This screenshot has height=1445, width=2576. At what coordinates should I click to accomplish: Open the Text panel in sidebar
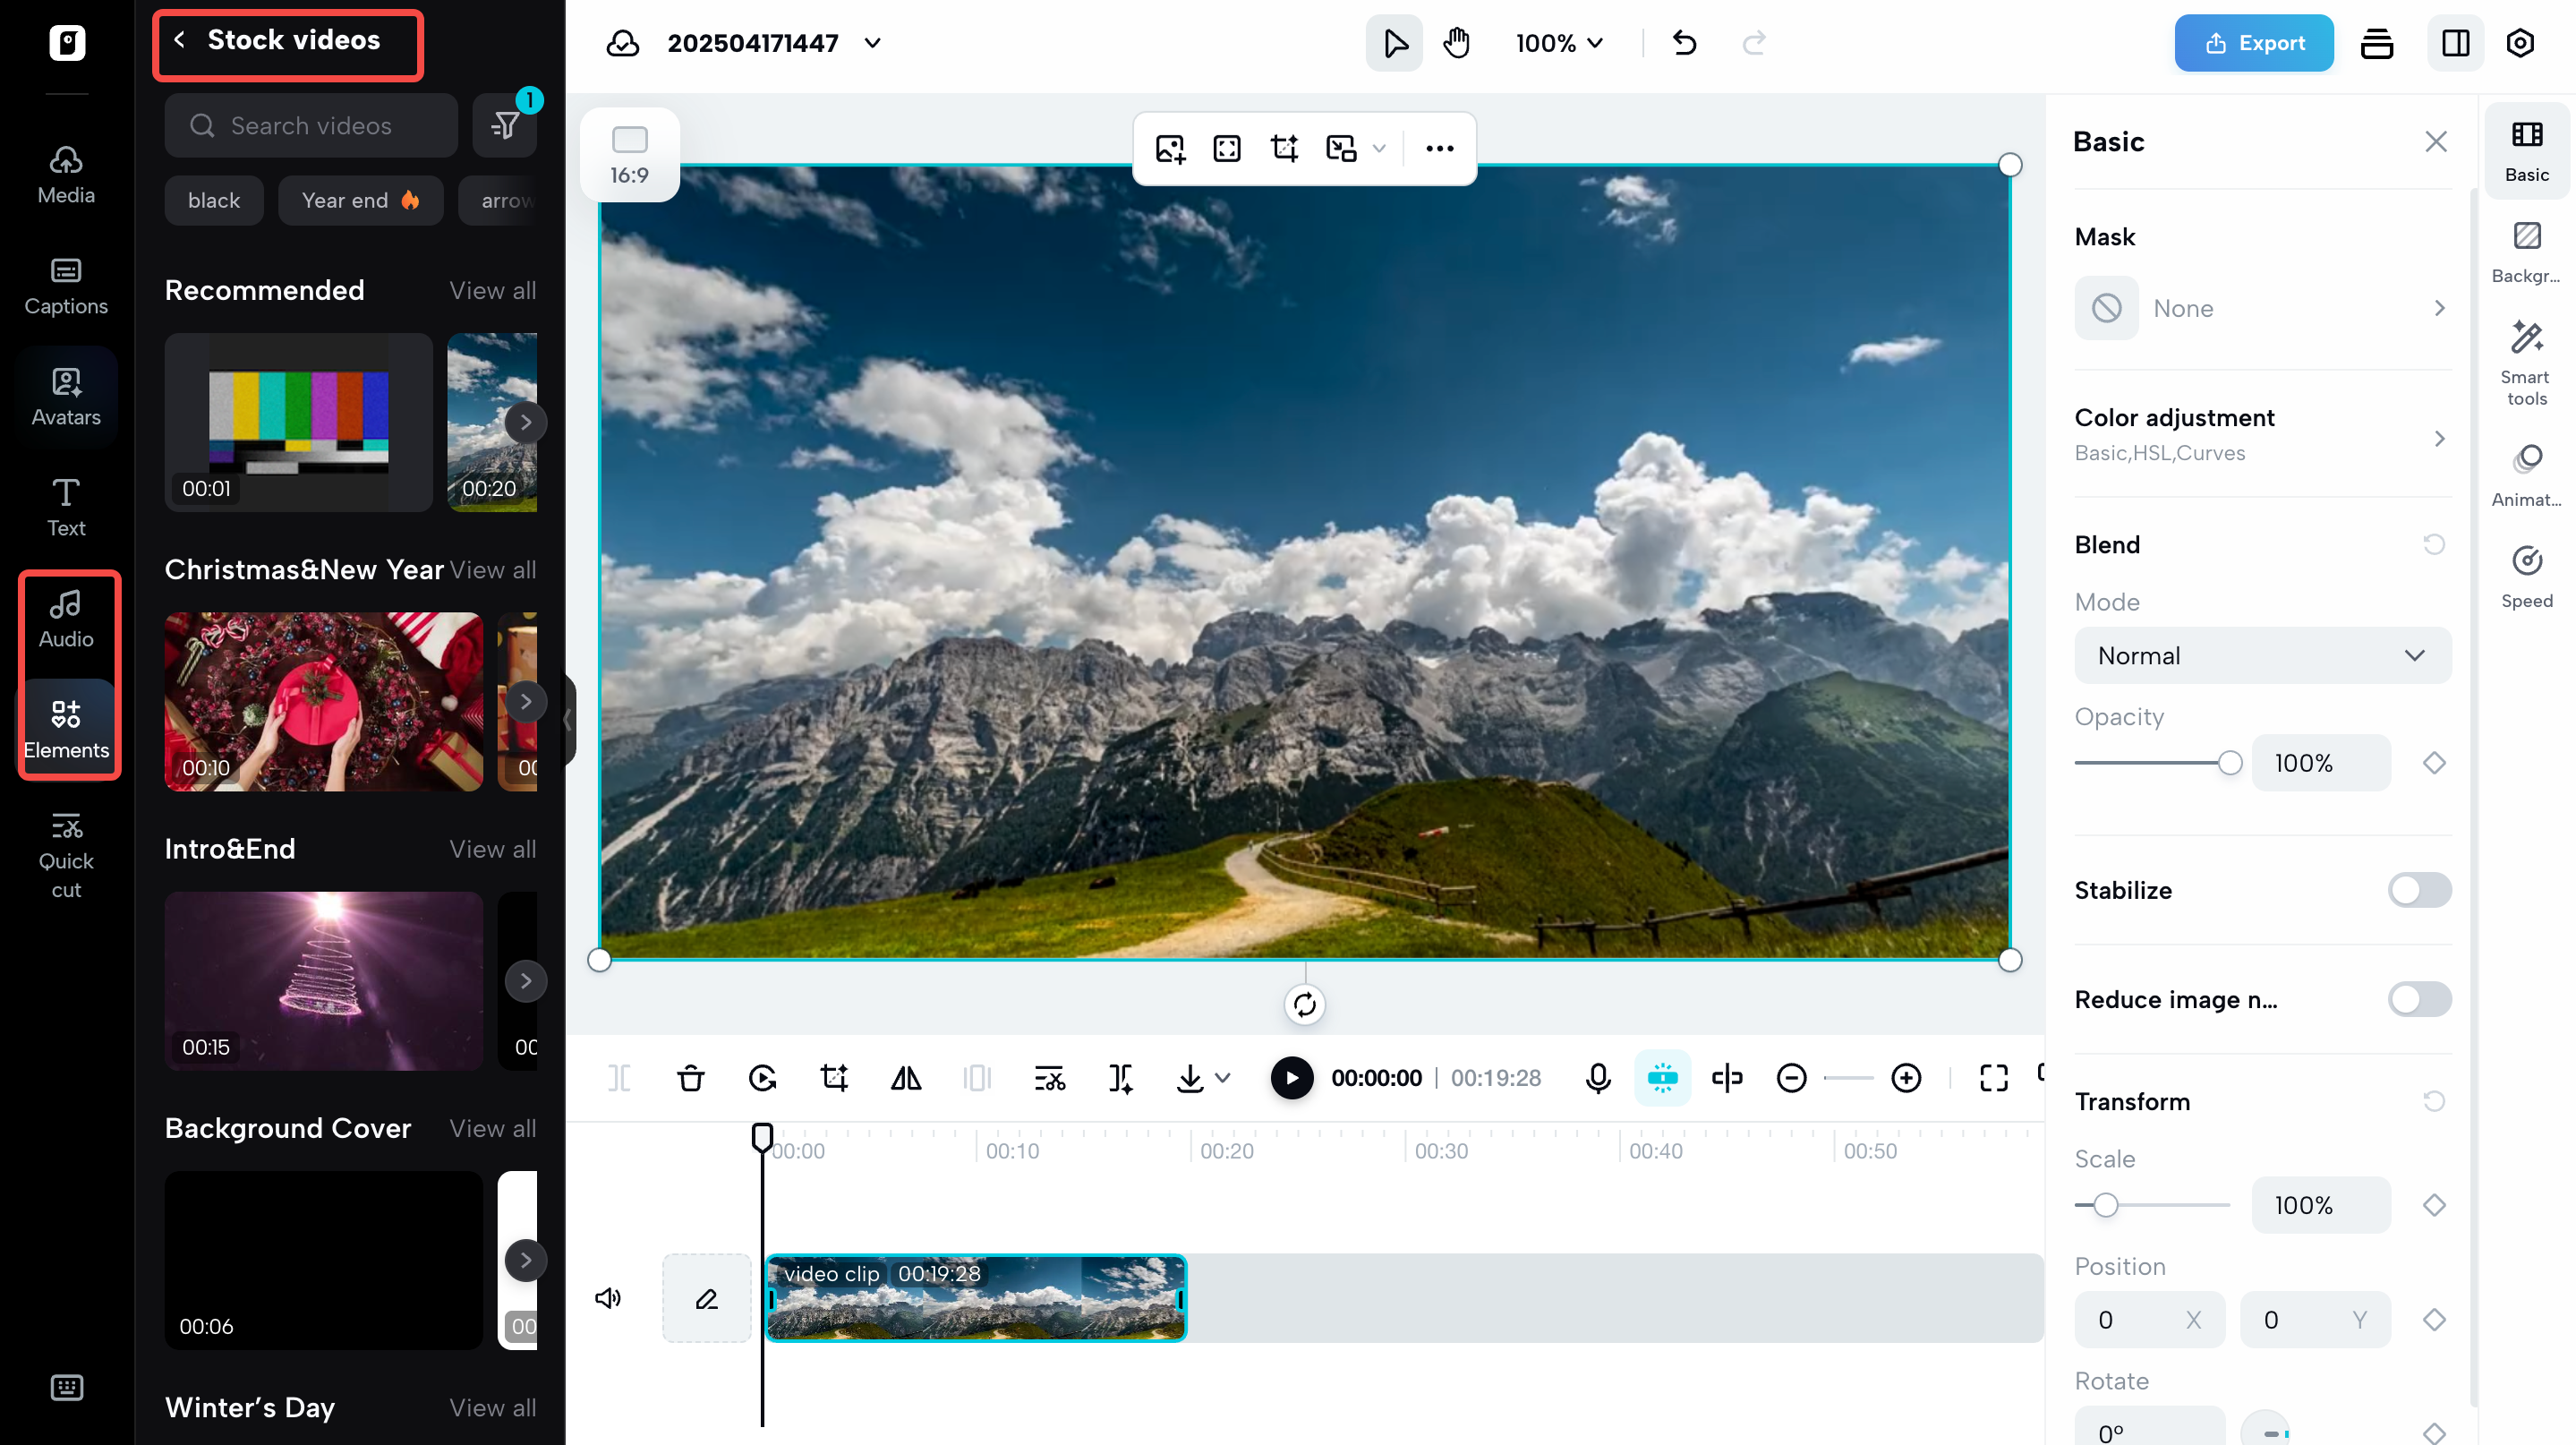point(65,507)
